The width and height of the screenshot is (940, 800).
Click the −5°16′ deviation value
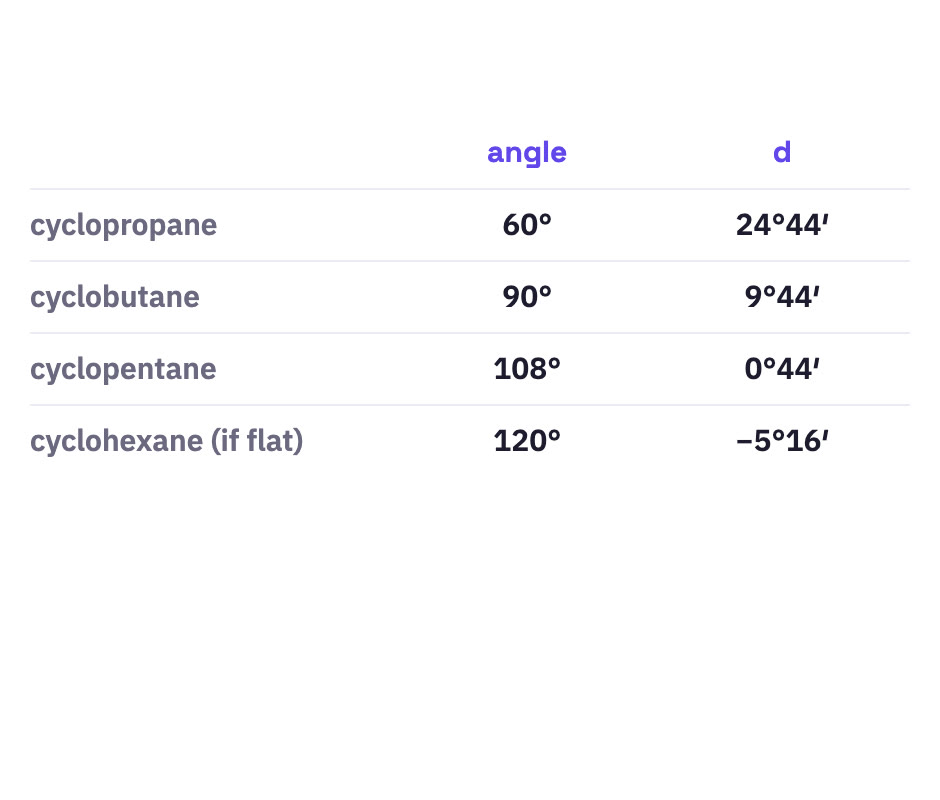tap(782, 441)
